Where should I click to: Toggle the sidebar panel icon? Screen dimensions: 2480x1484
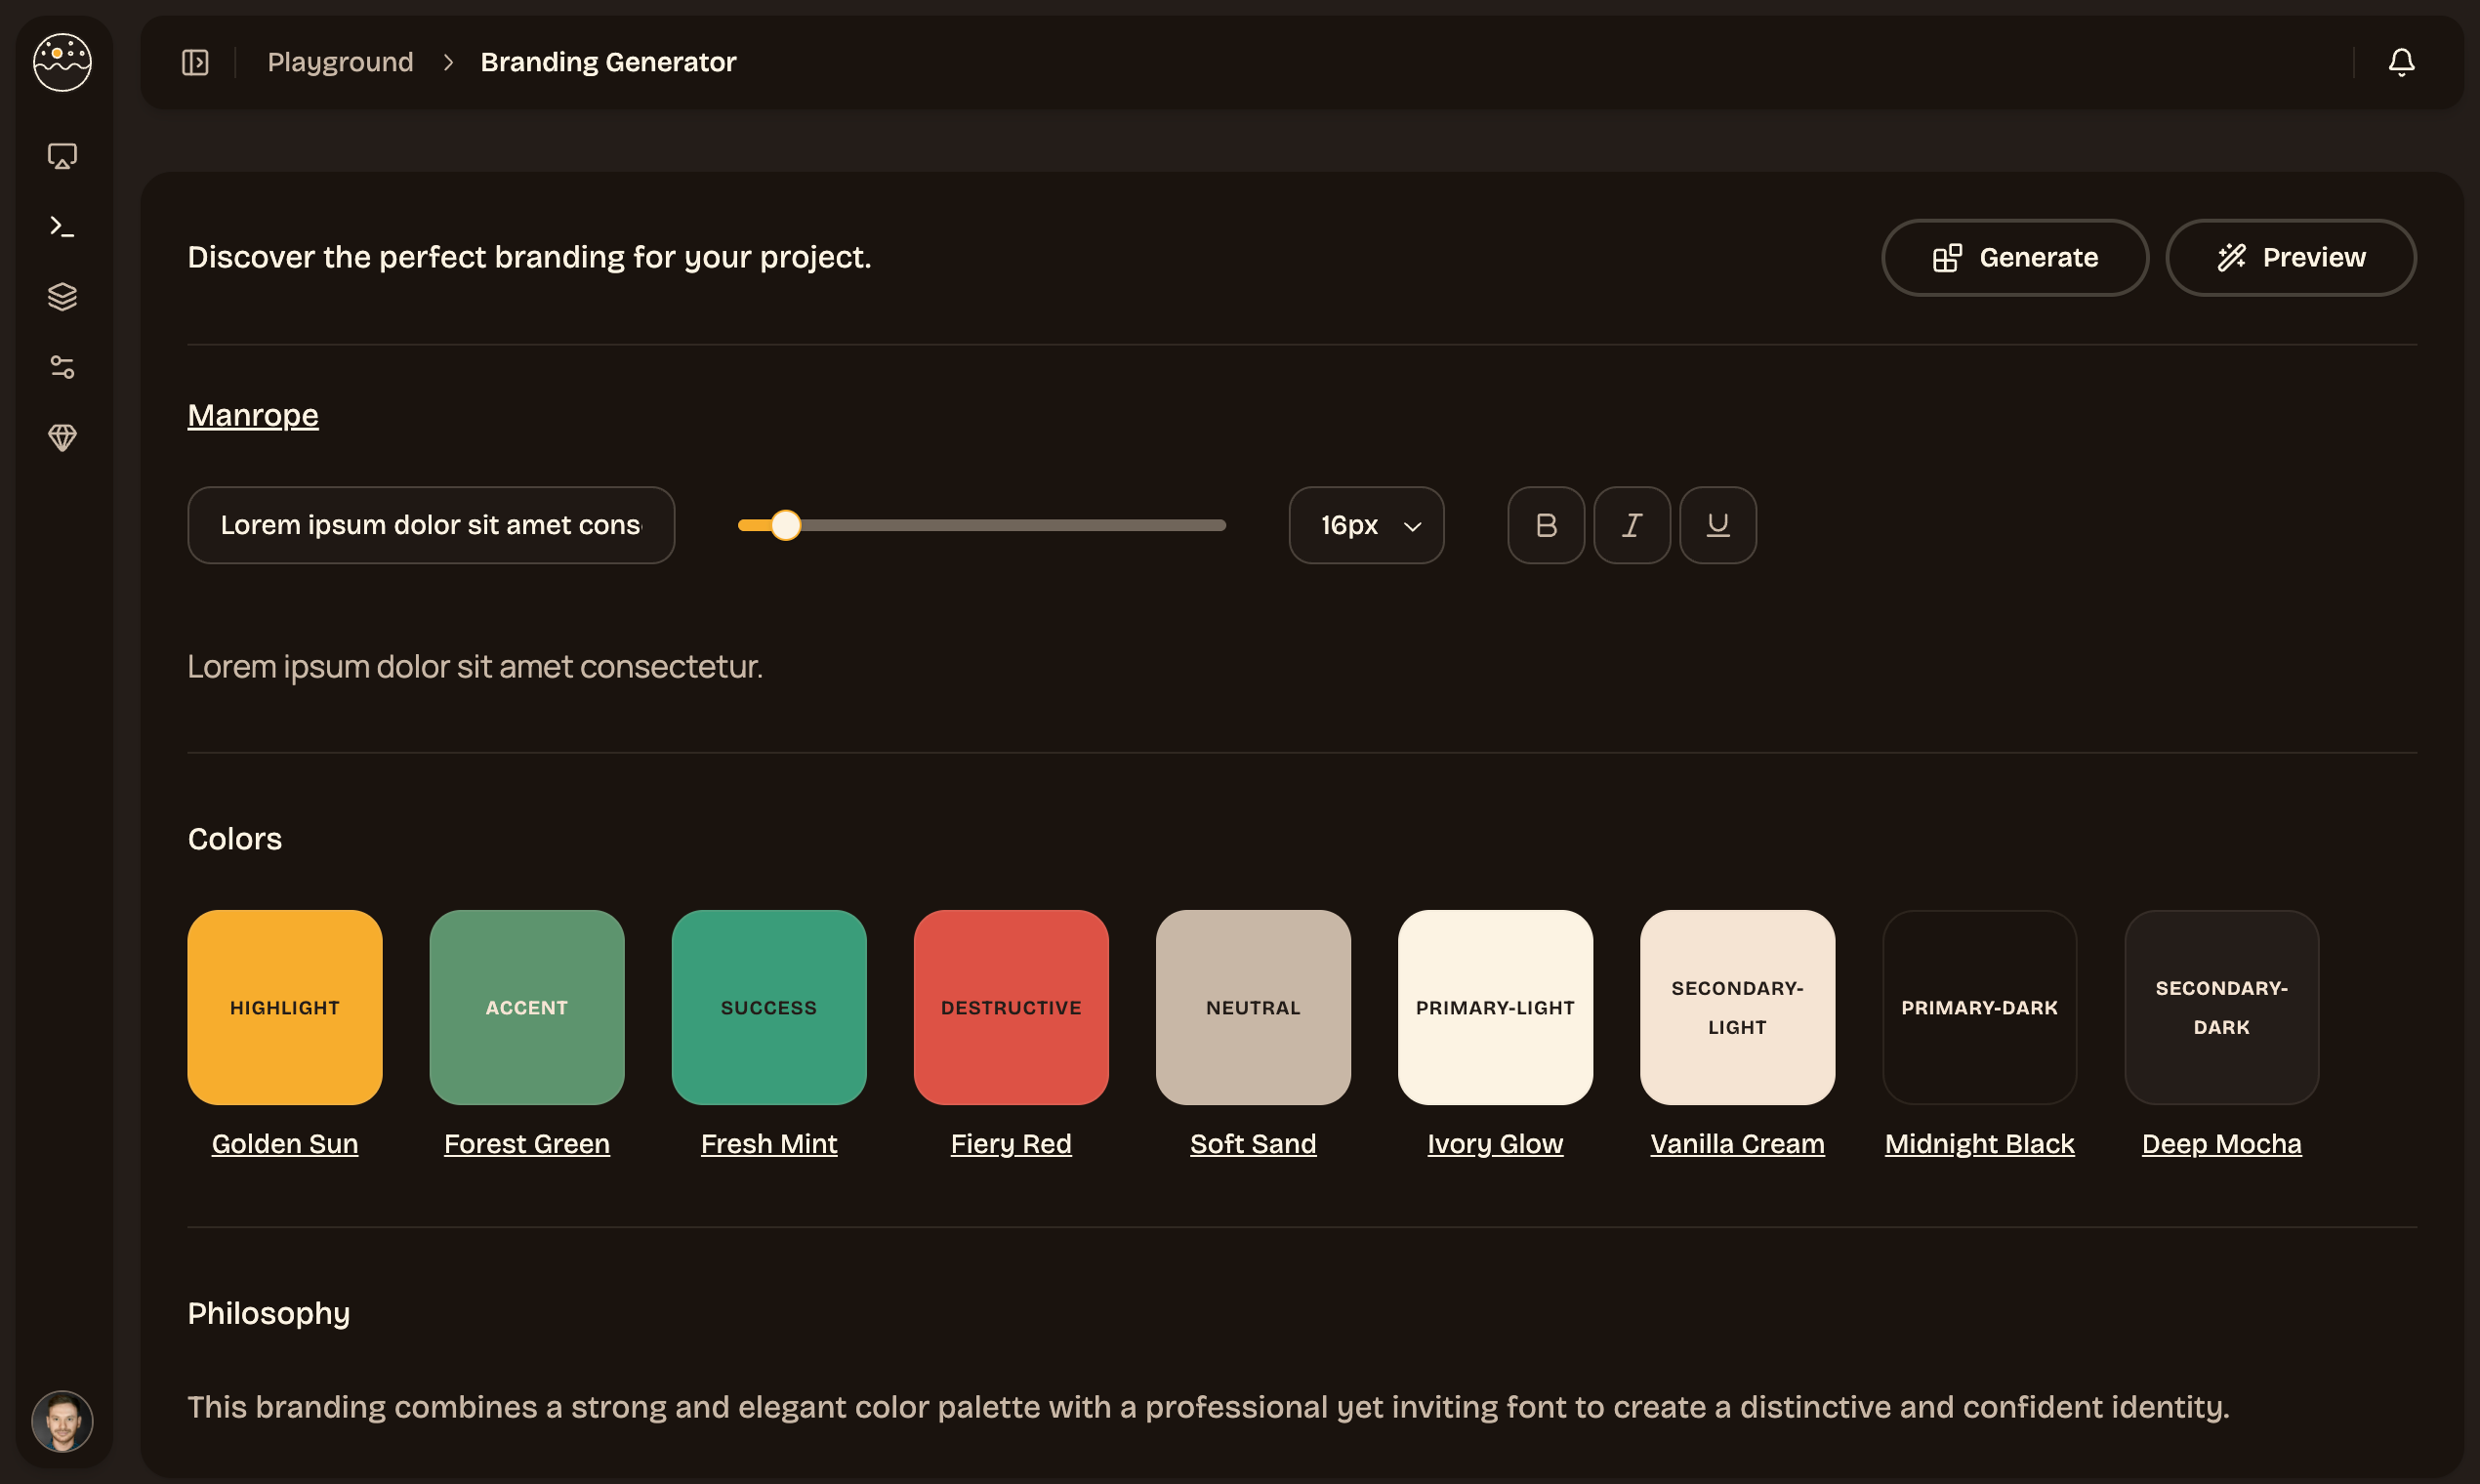(195, 62)
